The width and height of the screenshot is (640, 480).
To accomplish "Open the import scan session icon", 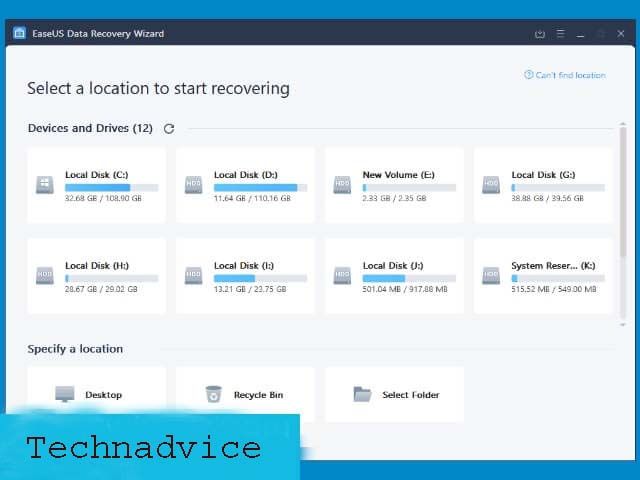I will click(x=540, y=34).
